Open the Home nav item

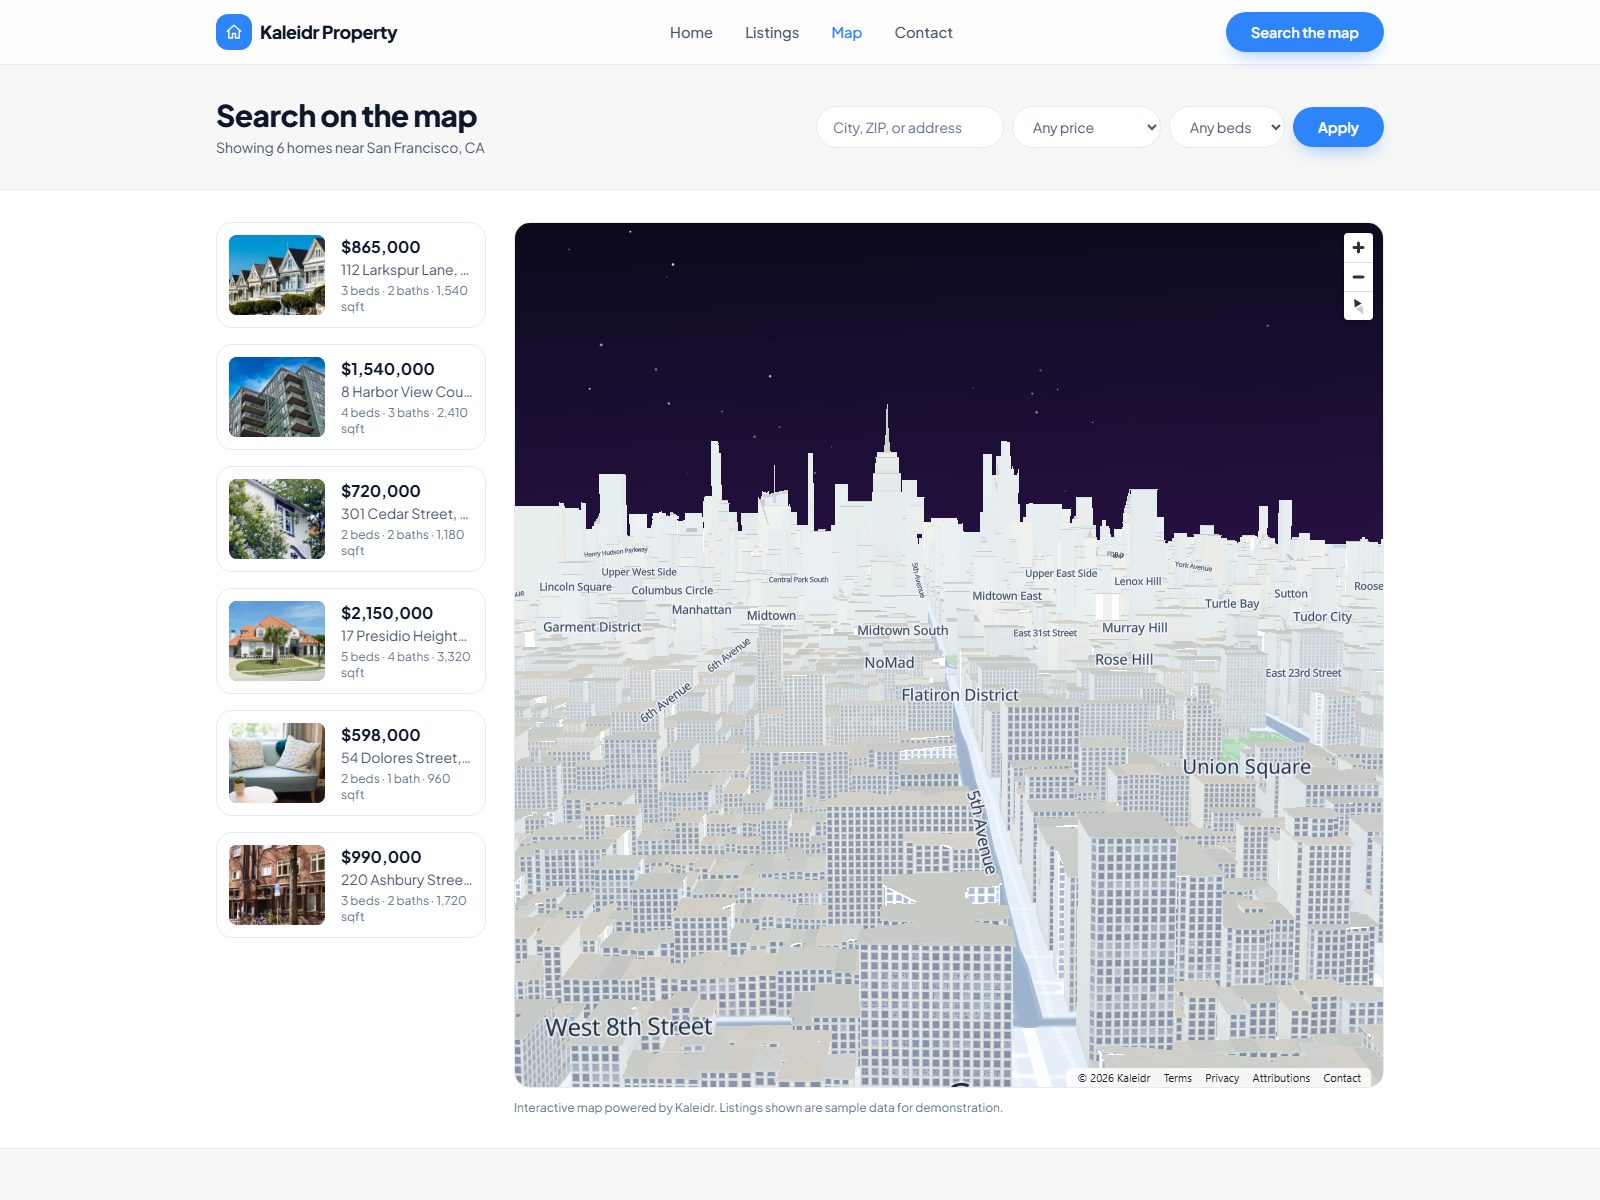tap(691, 32)
